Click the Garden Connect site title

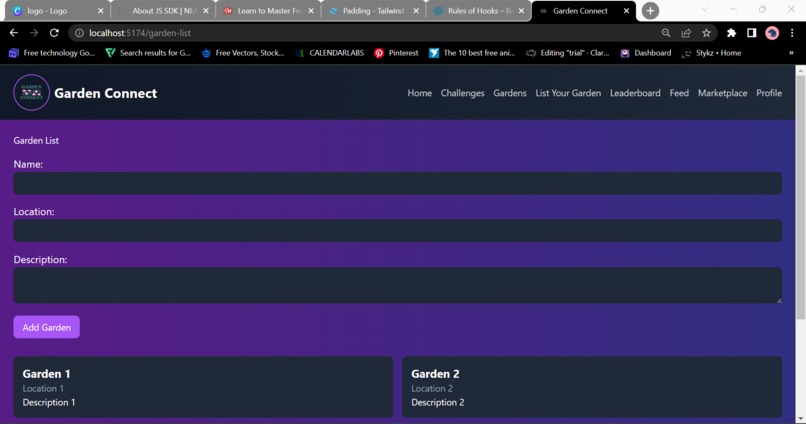[x=105, y=93]
